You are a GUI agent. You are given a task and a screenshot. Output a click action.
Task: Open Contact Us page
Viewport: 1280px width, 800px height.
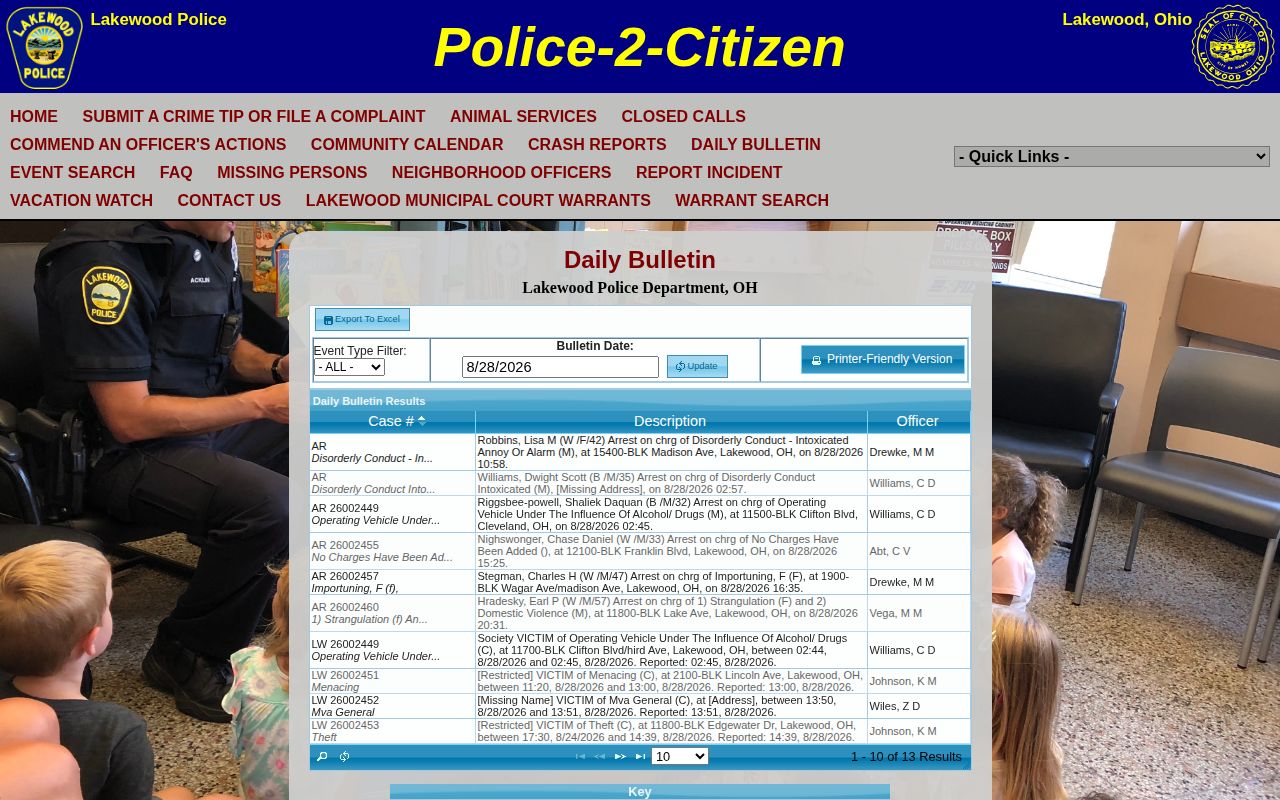pyautogui.click(x=229, y=200)
